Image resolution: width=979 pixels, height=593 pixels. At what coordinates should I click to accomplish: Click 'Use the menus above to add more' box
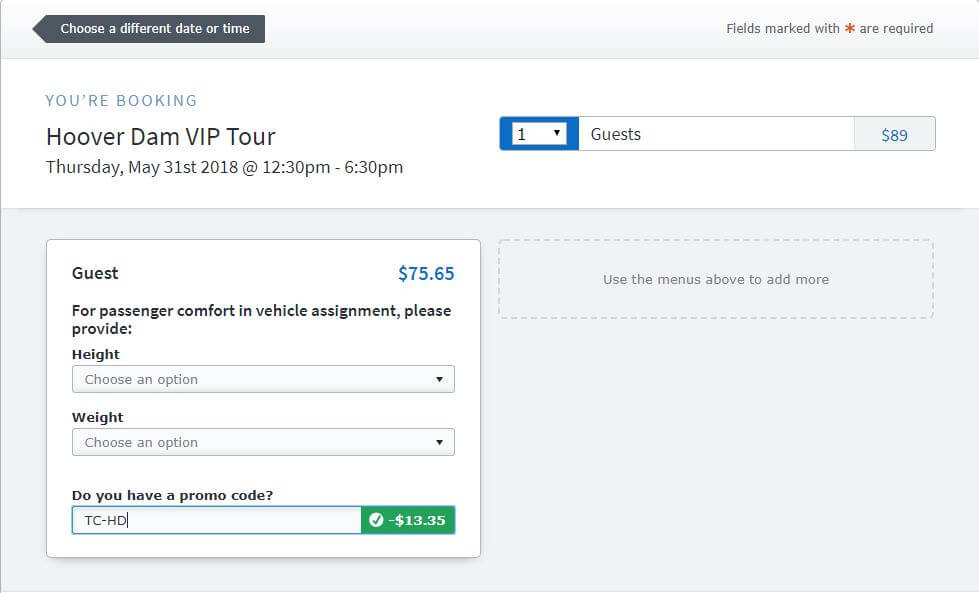(x=716, y=279)
